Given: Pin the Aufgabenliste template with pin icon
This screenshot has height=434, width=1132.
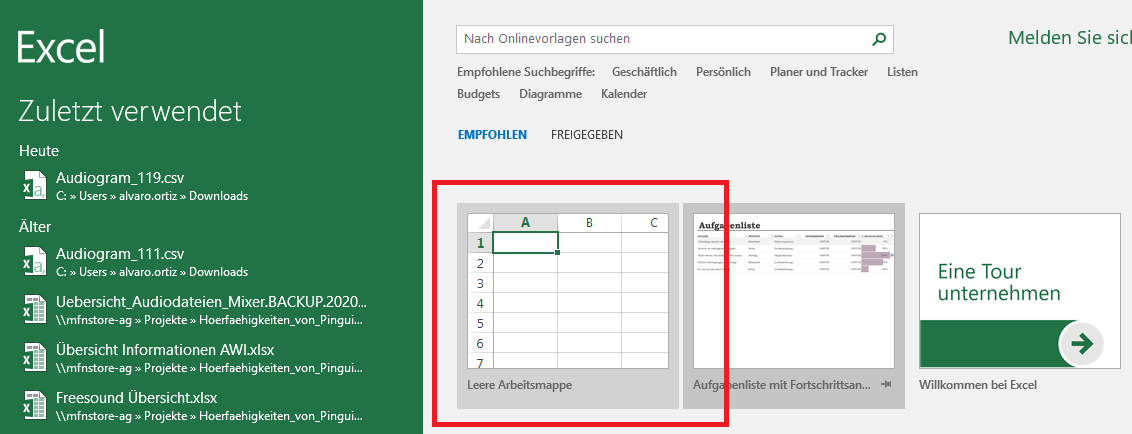Looking at the screenshot, I should [x=886, y=385].
